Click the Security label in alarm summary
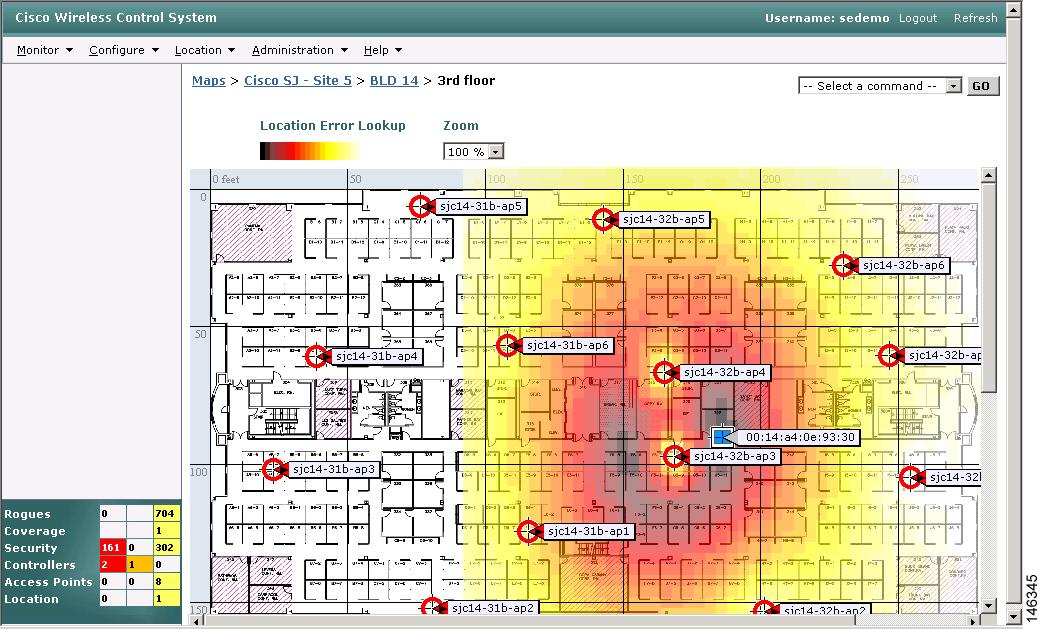 (31, 548)
